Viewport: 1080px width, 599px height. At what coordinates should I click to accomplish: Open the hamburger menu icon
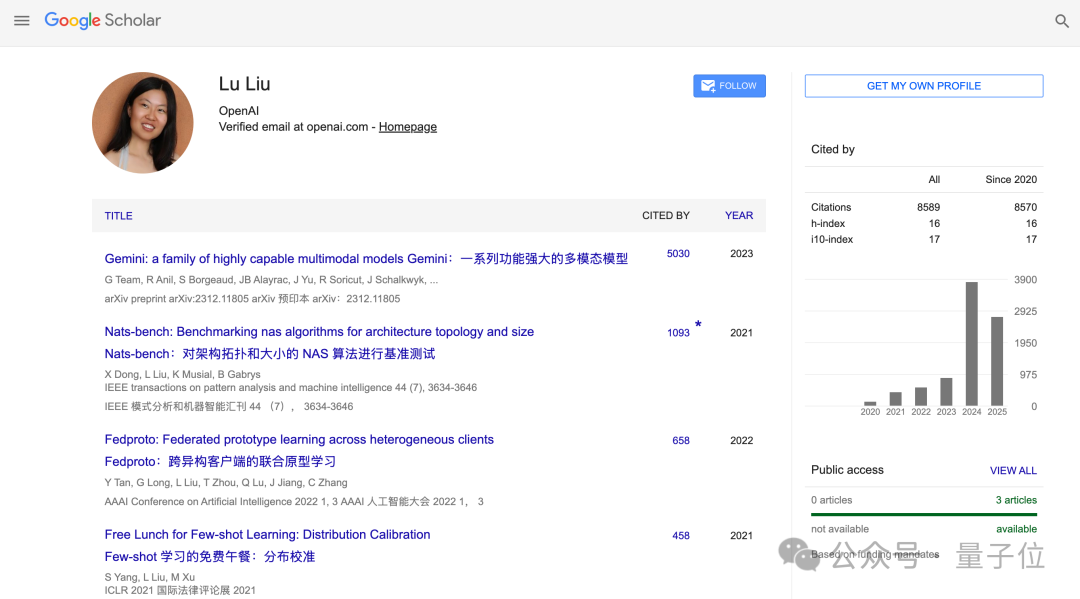point(21,21)
